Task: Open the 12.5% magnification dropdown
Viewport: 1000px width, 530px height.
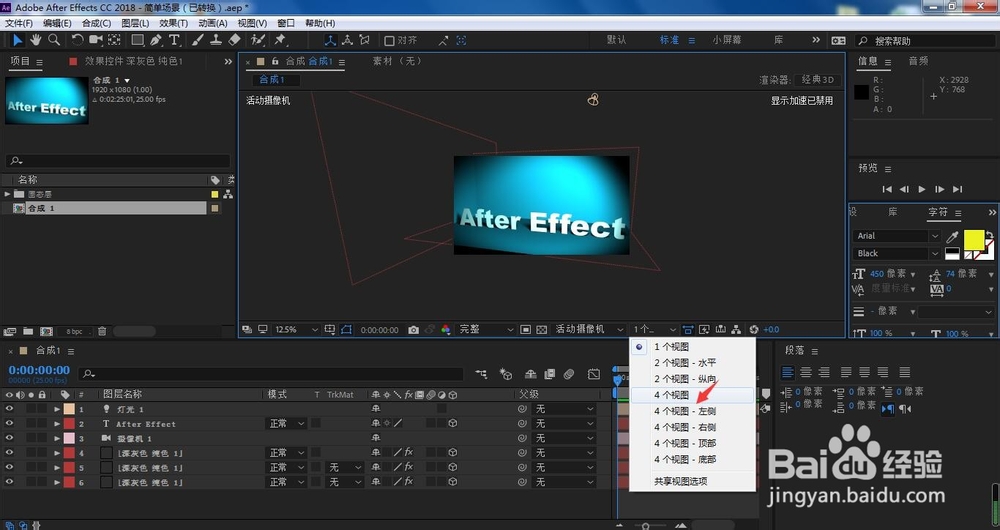Action: (x=296, y=330)
